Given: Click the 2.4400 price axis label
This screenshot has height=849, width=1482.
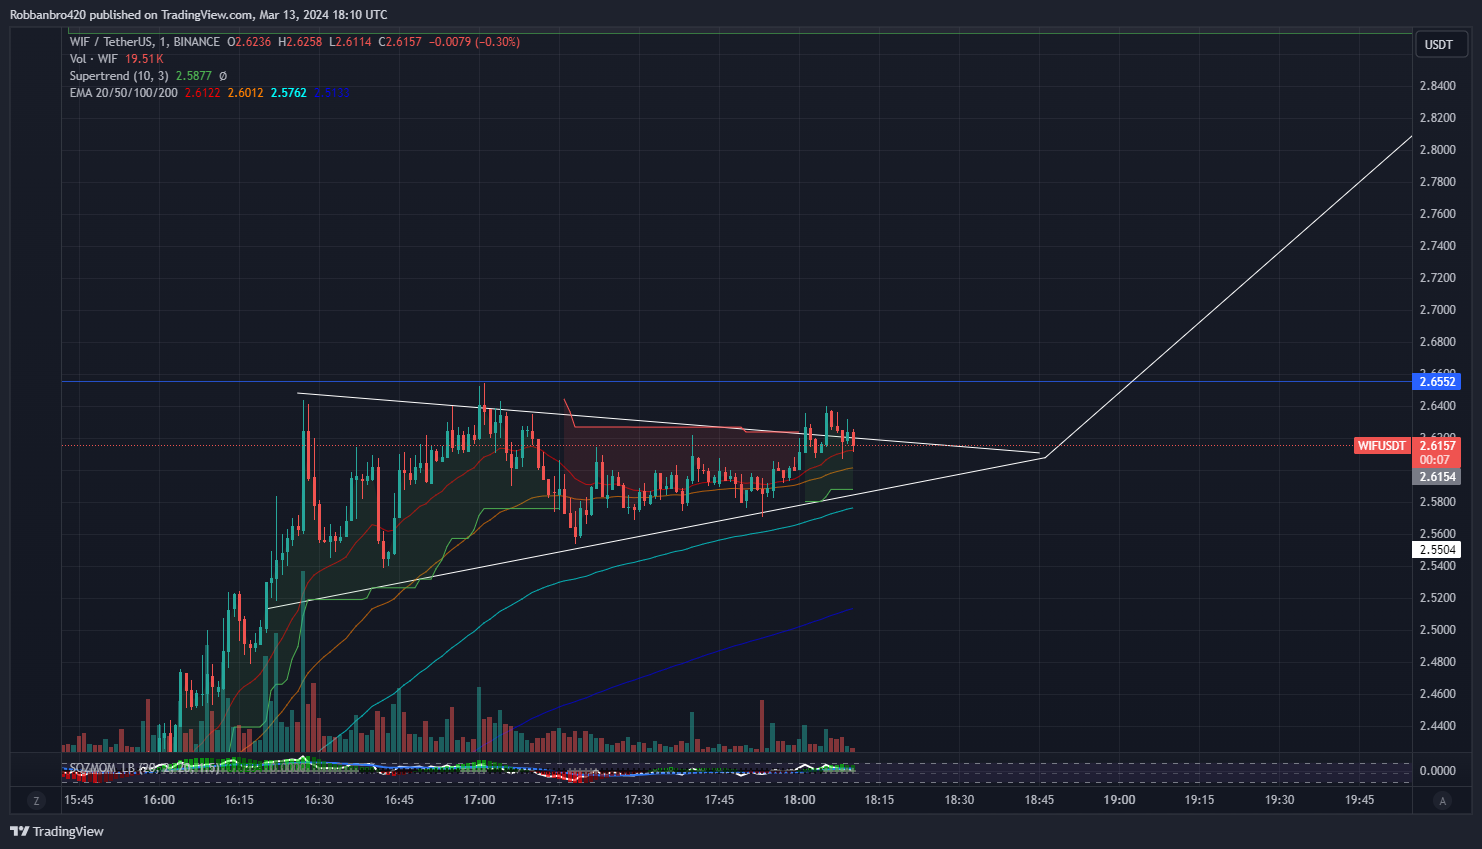Looking at the screenshot, I should 1438,726.
